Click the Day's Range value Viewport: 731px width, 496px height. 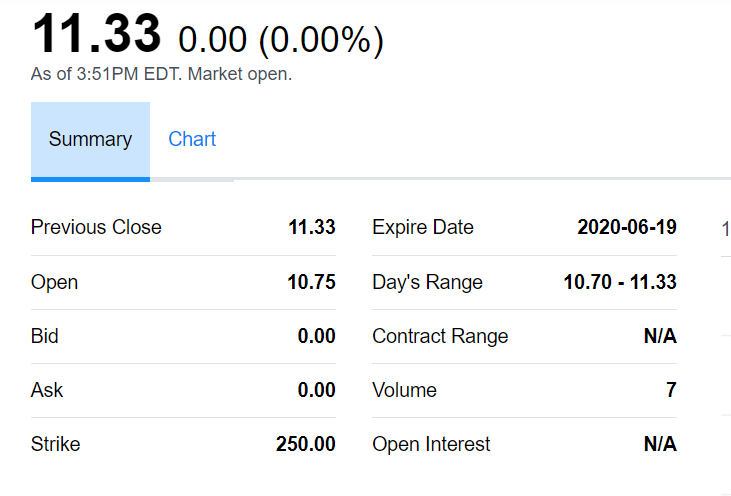click(620, 282)
